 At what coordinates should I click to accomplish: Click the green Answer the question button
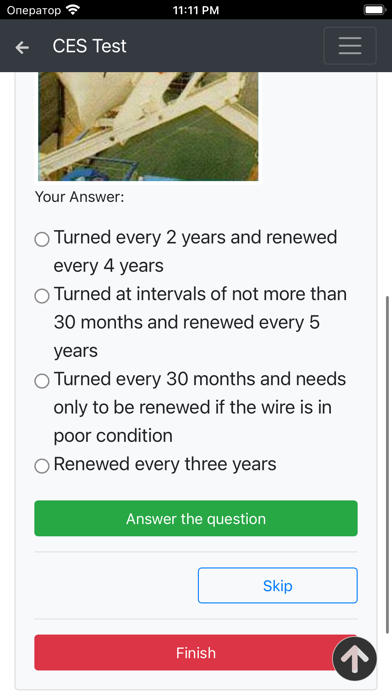pyautogui.click(x=196, y=518)
